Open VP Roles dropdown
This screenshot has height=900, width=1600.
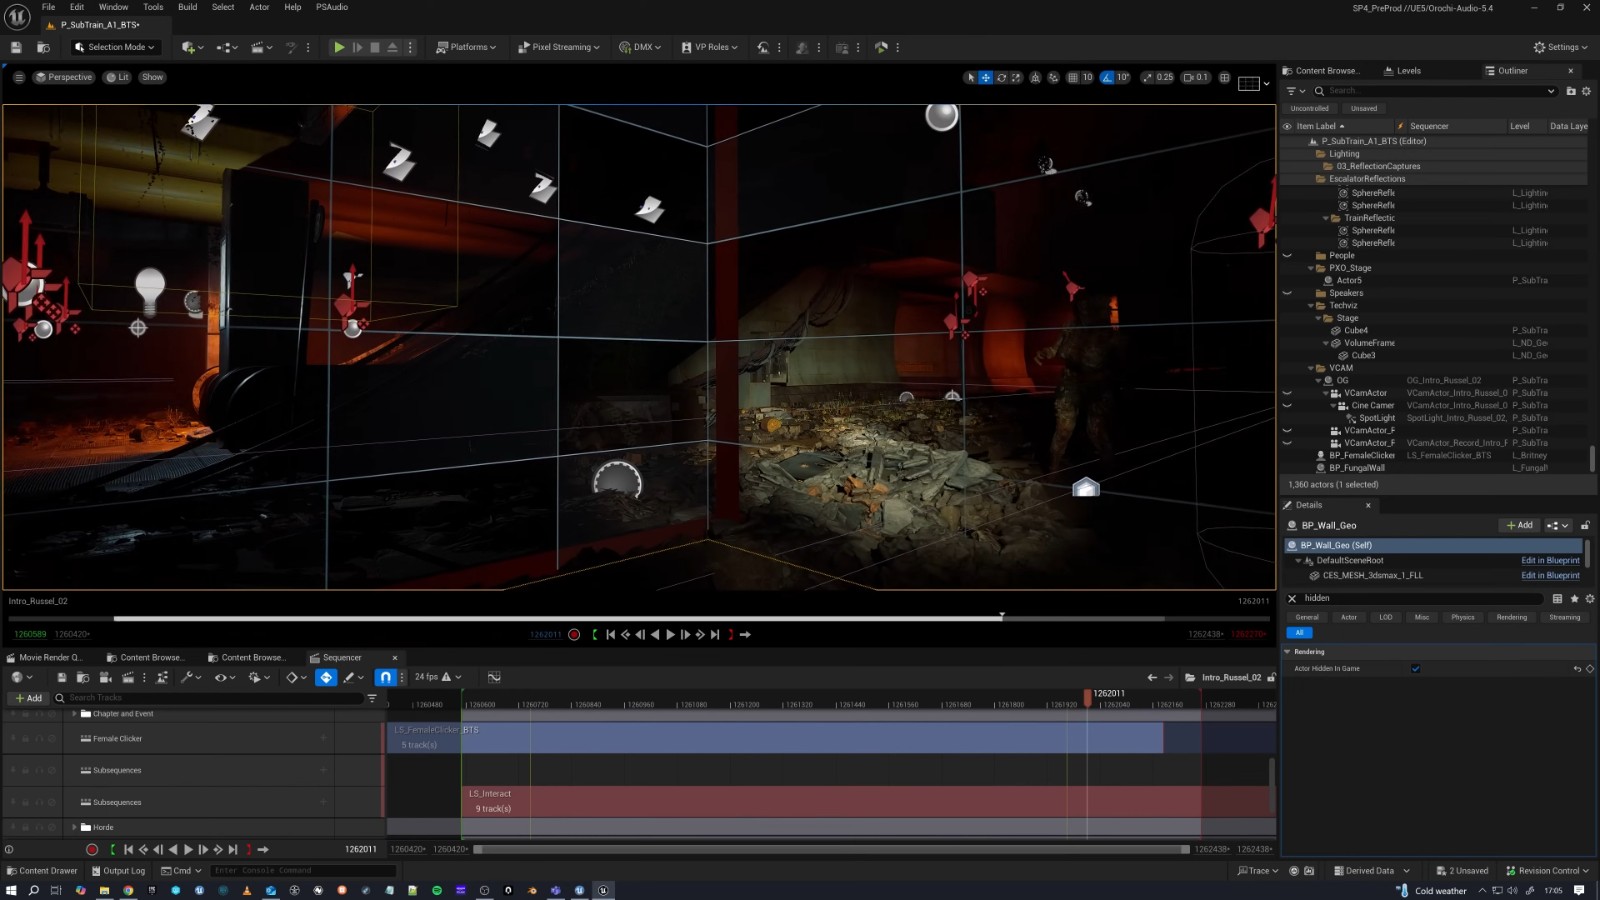coord(710,47)
